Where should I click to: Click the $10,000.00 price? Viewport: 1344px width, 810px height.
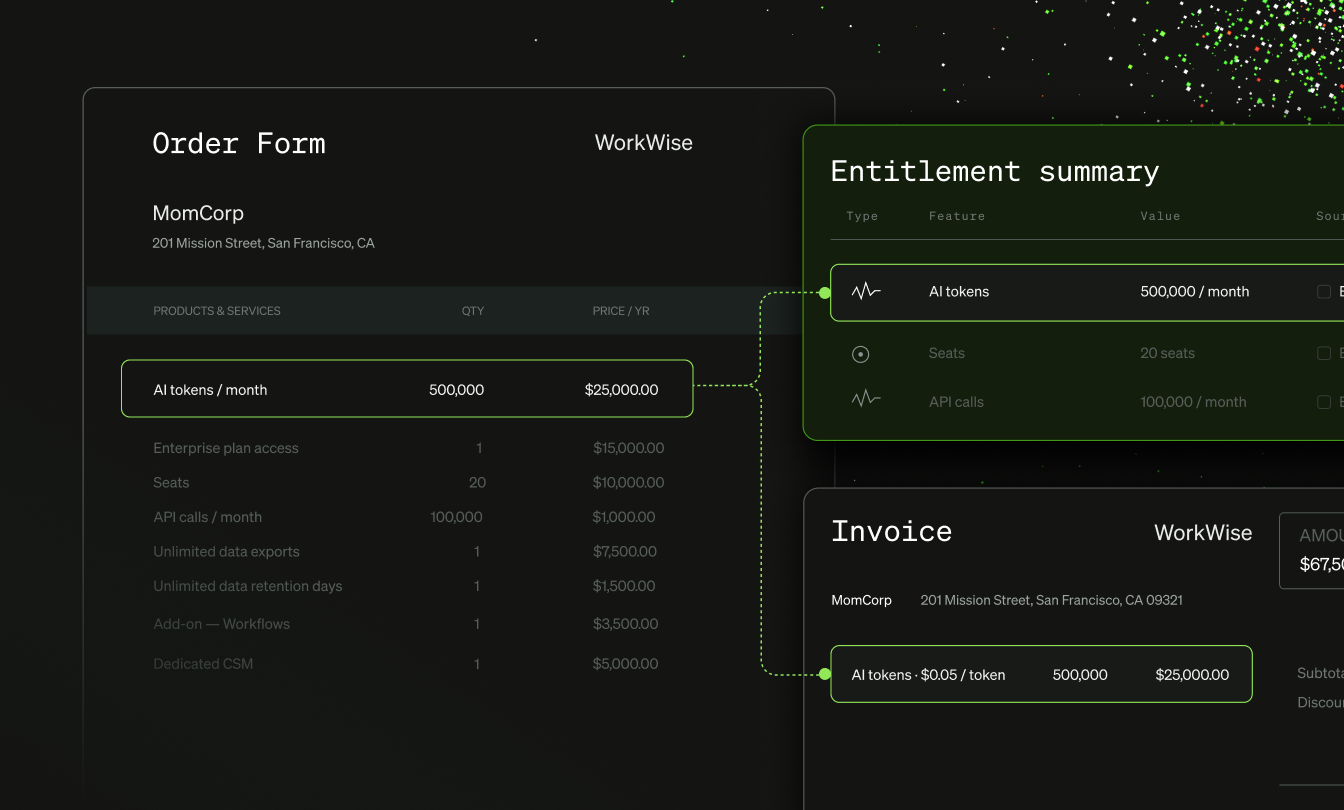628,483
